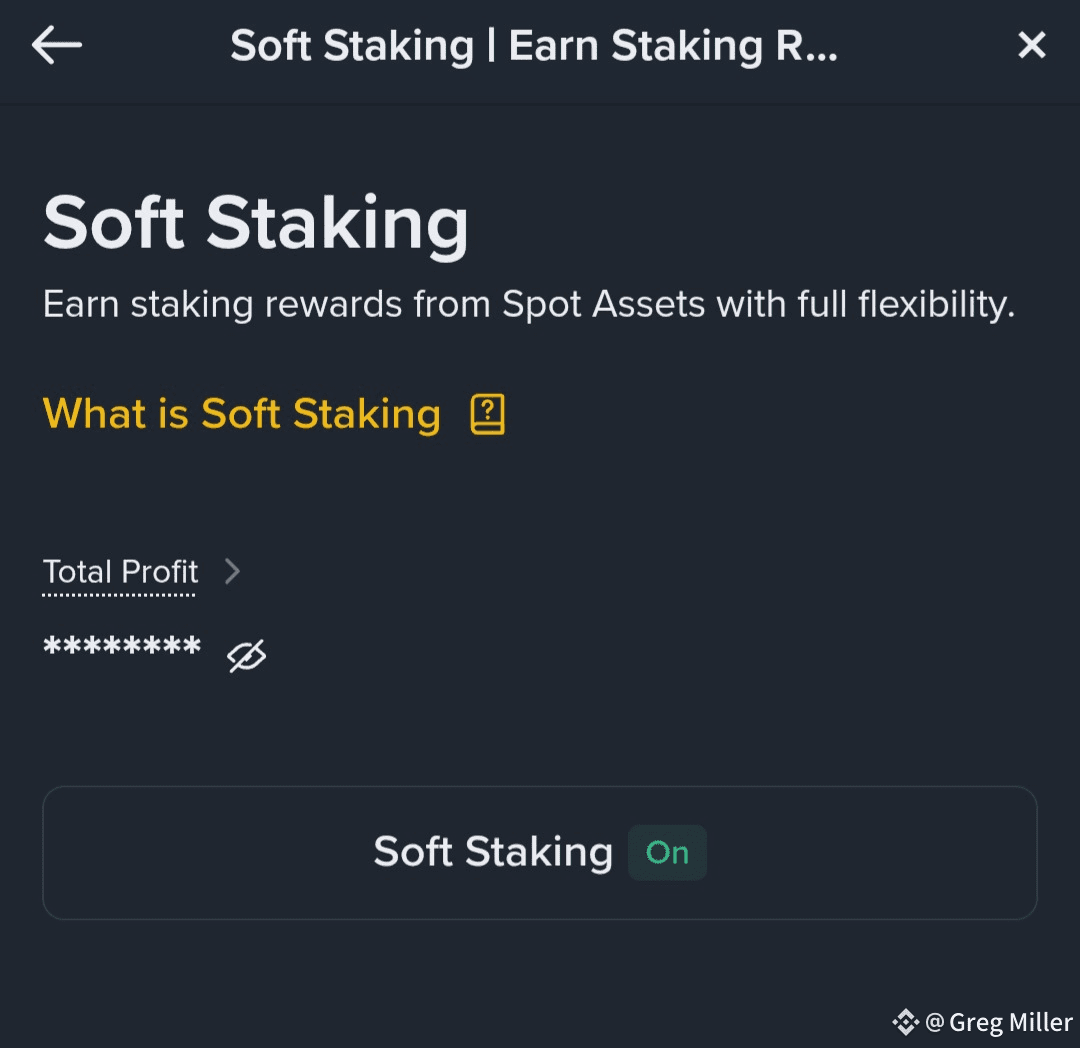Screen dimensions: 1080x1048
Task: Tap the word 'Spot Assets' in subtitle
Action: [x=603, y=304]
